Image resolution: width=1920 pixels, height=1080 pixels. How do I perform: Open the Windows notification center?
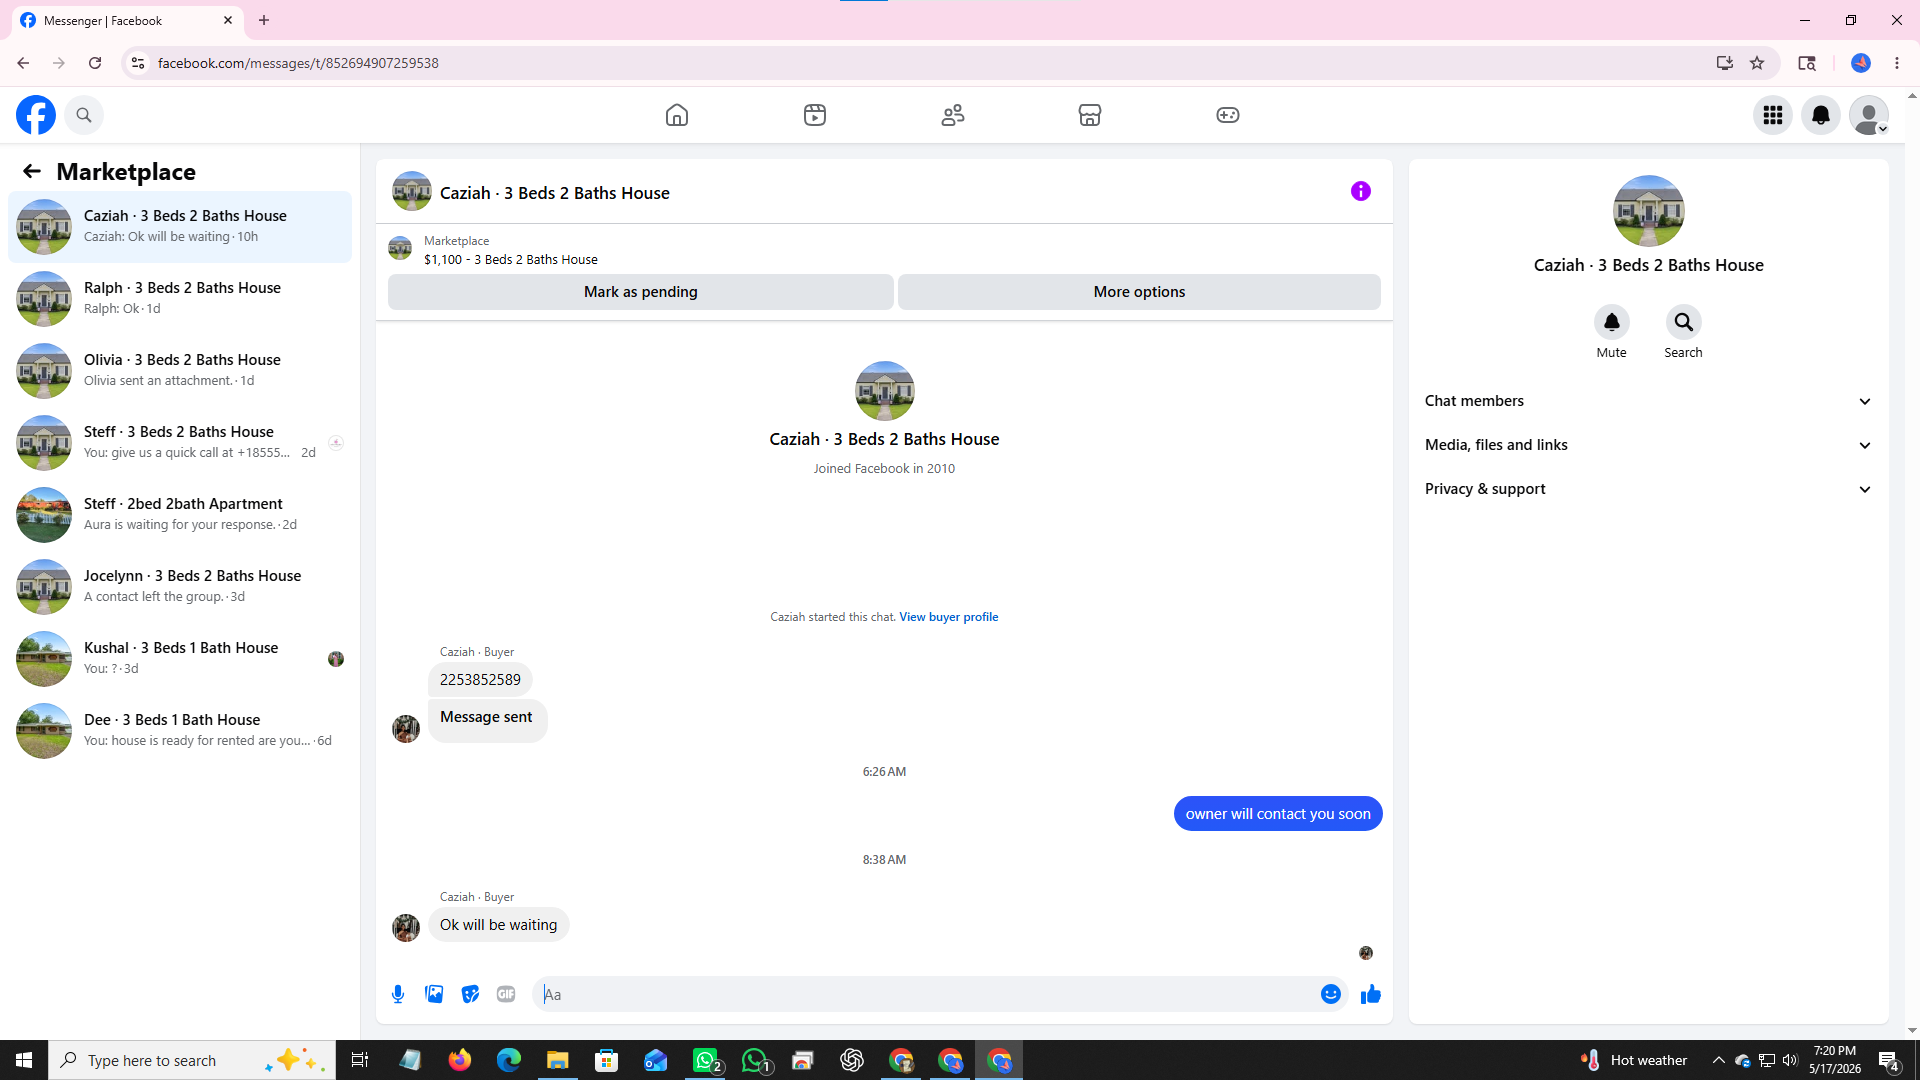(1889, 1060)
